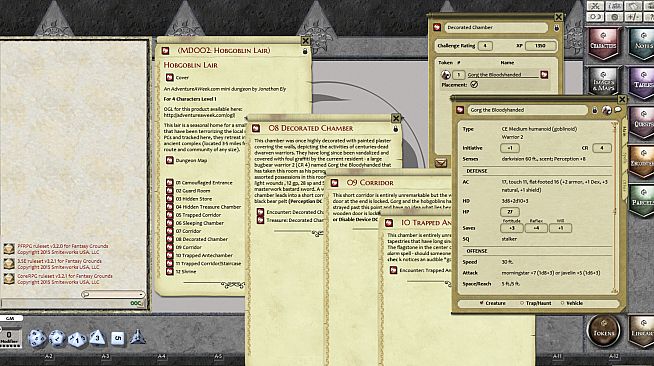Roll the d8 die showing 3

(97, 337)
